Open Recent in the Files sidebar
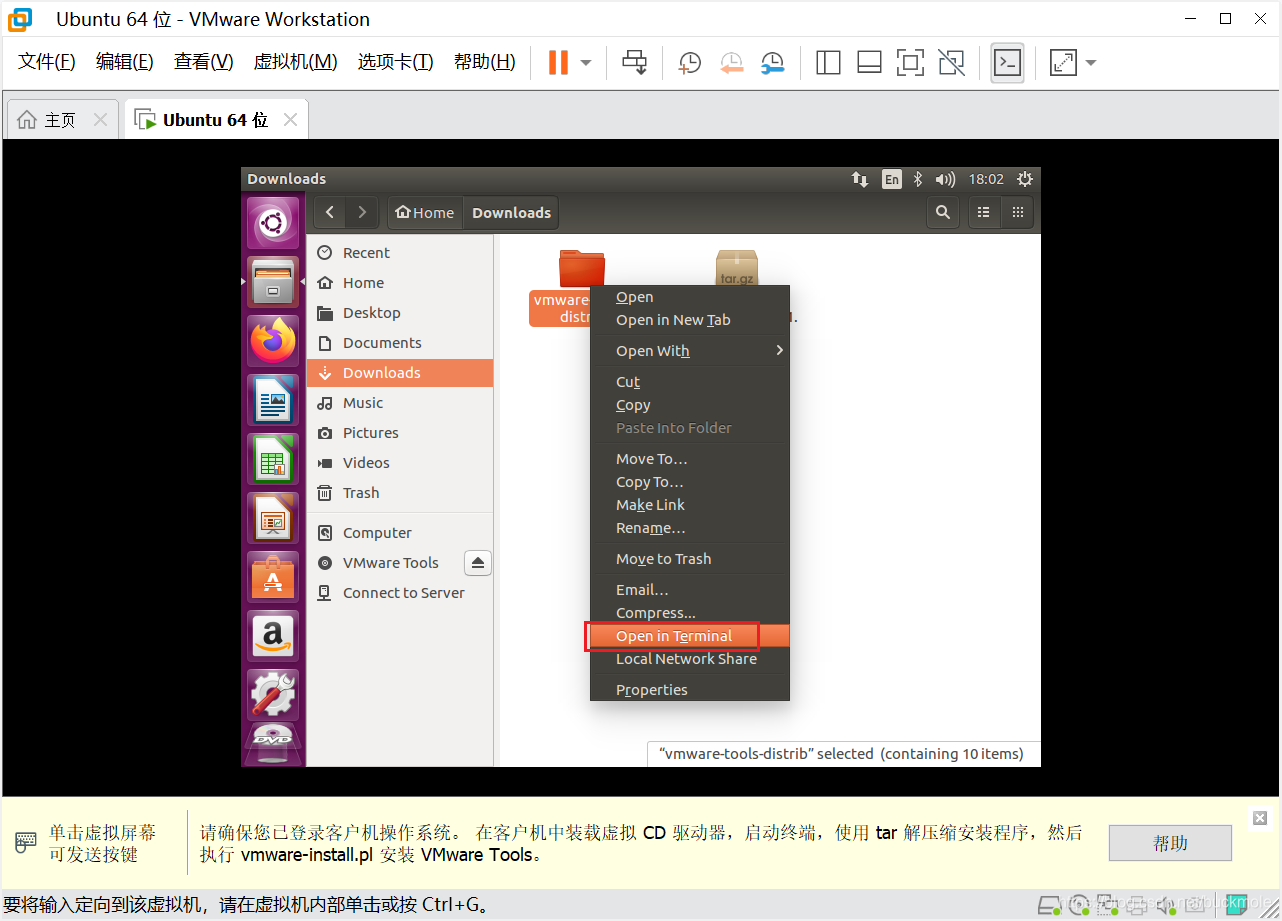This screenshot has width=1282, height=921. click(400, 253)
